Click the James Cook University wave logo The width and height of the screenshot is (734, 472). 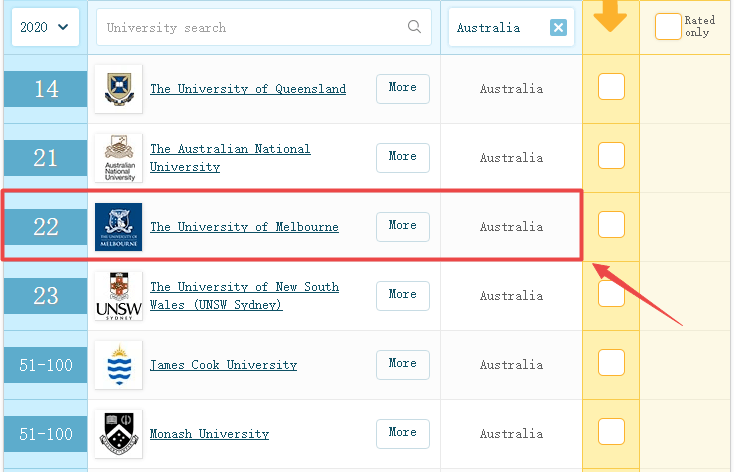coord(119,365)
